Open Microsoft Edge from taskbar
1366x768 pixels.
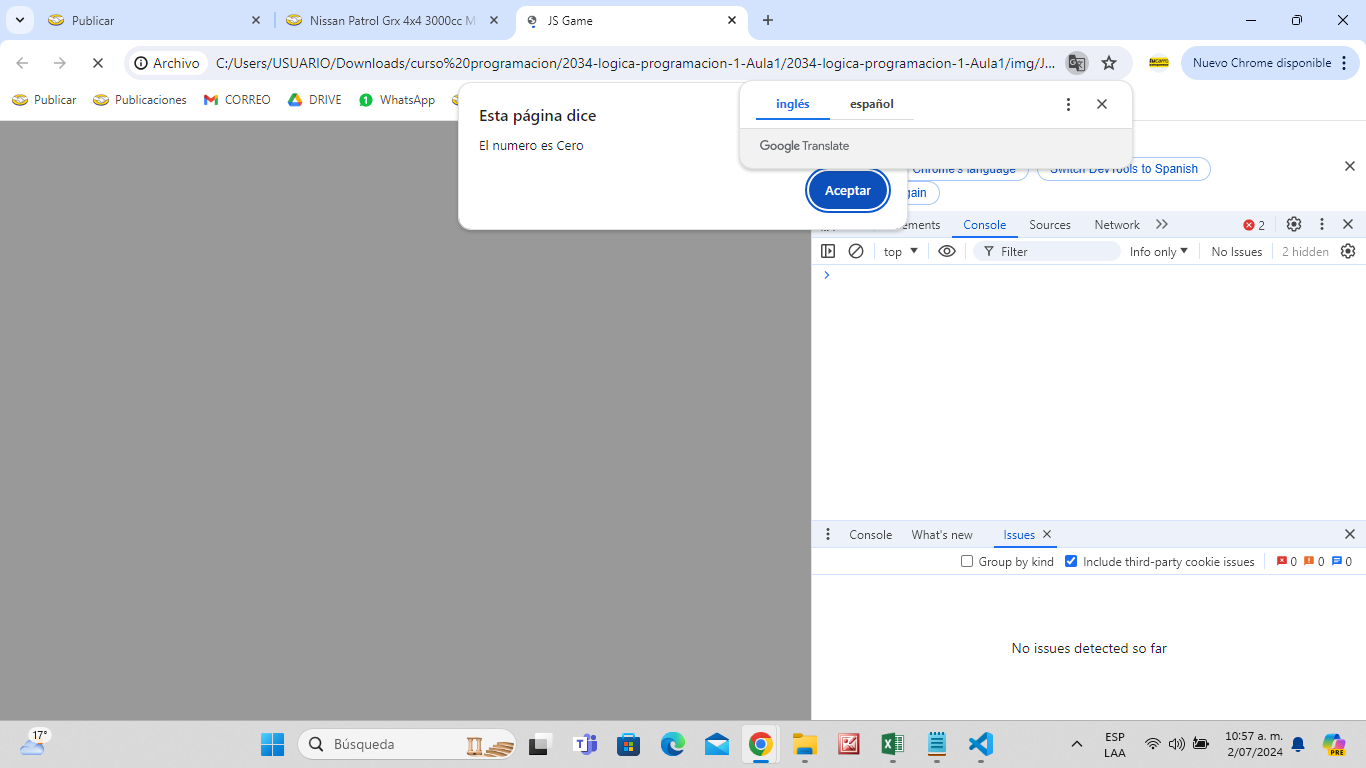point(672,744)
